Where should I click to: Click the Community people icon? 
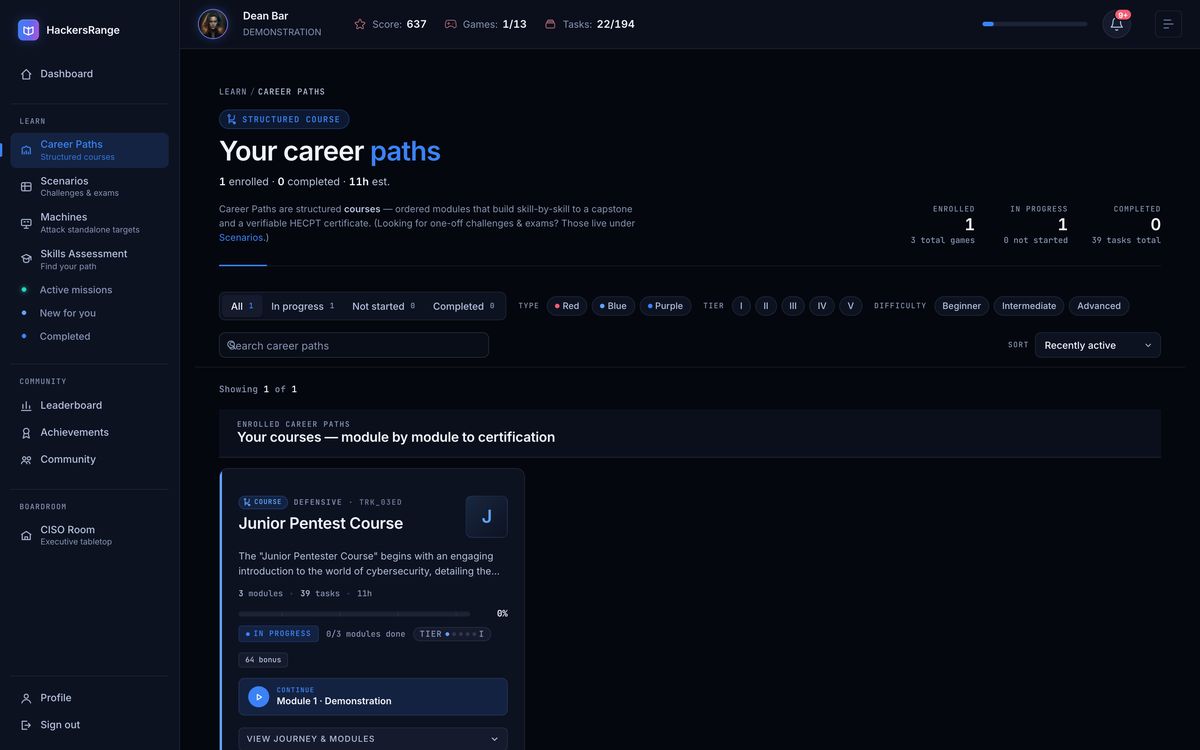pyautogui.click(x=26, y=460)
